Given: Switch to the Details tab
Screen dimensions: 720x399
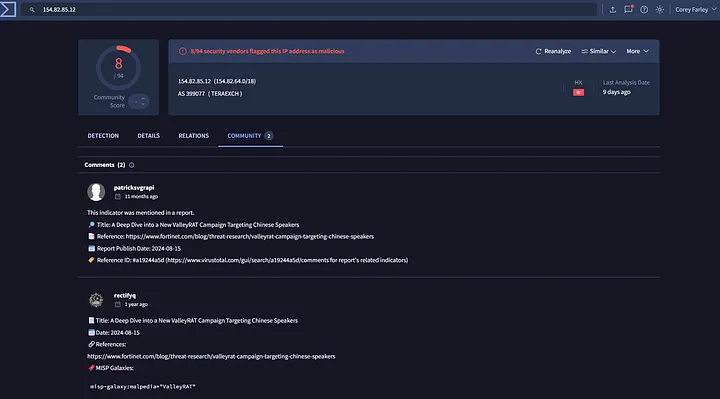Looking at the screenshot, I should pos(149,136).
